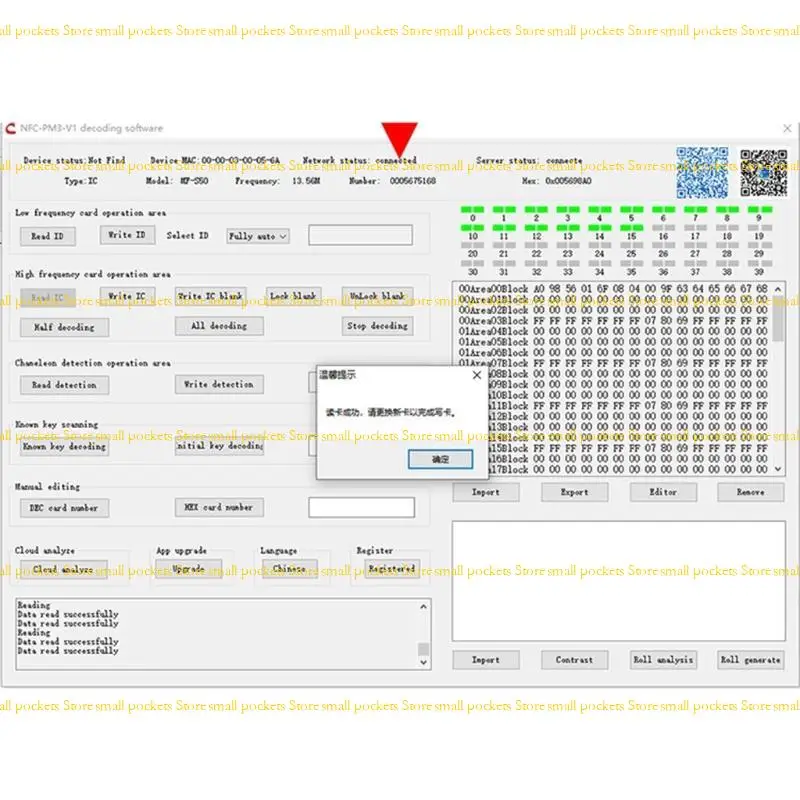
Task: Click the Hex value 0x005698A0
Action: point(568,181)
